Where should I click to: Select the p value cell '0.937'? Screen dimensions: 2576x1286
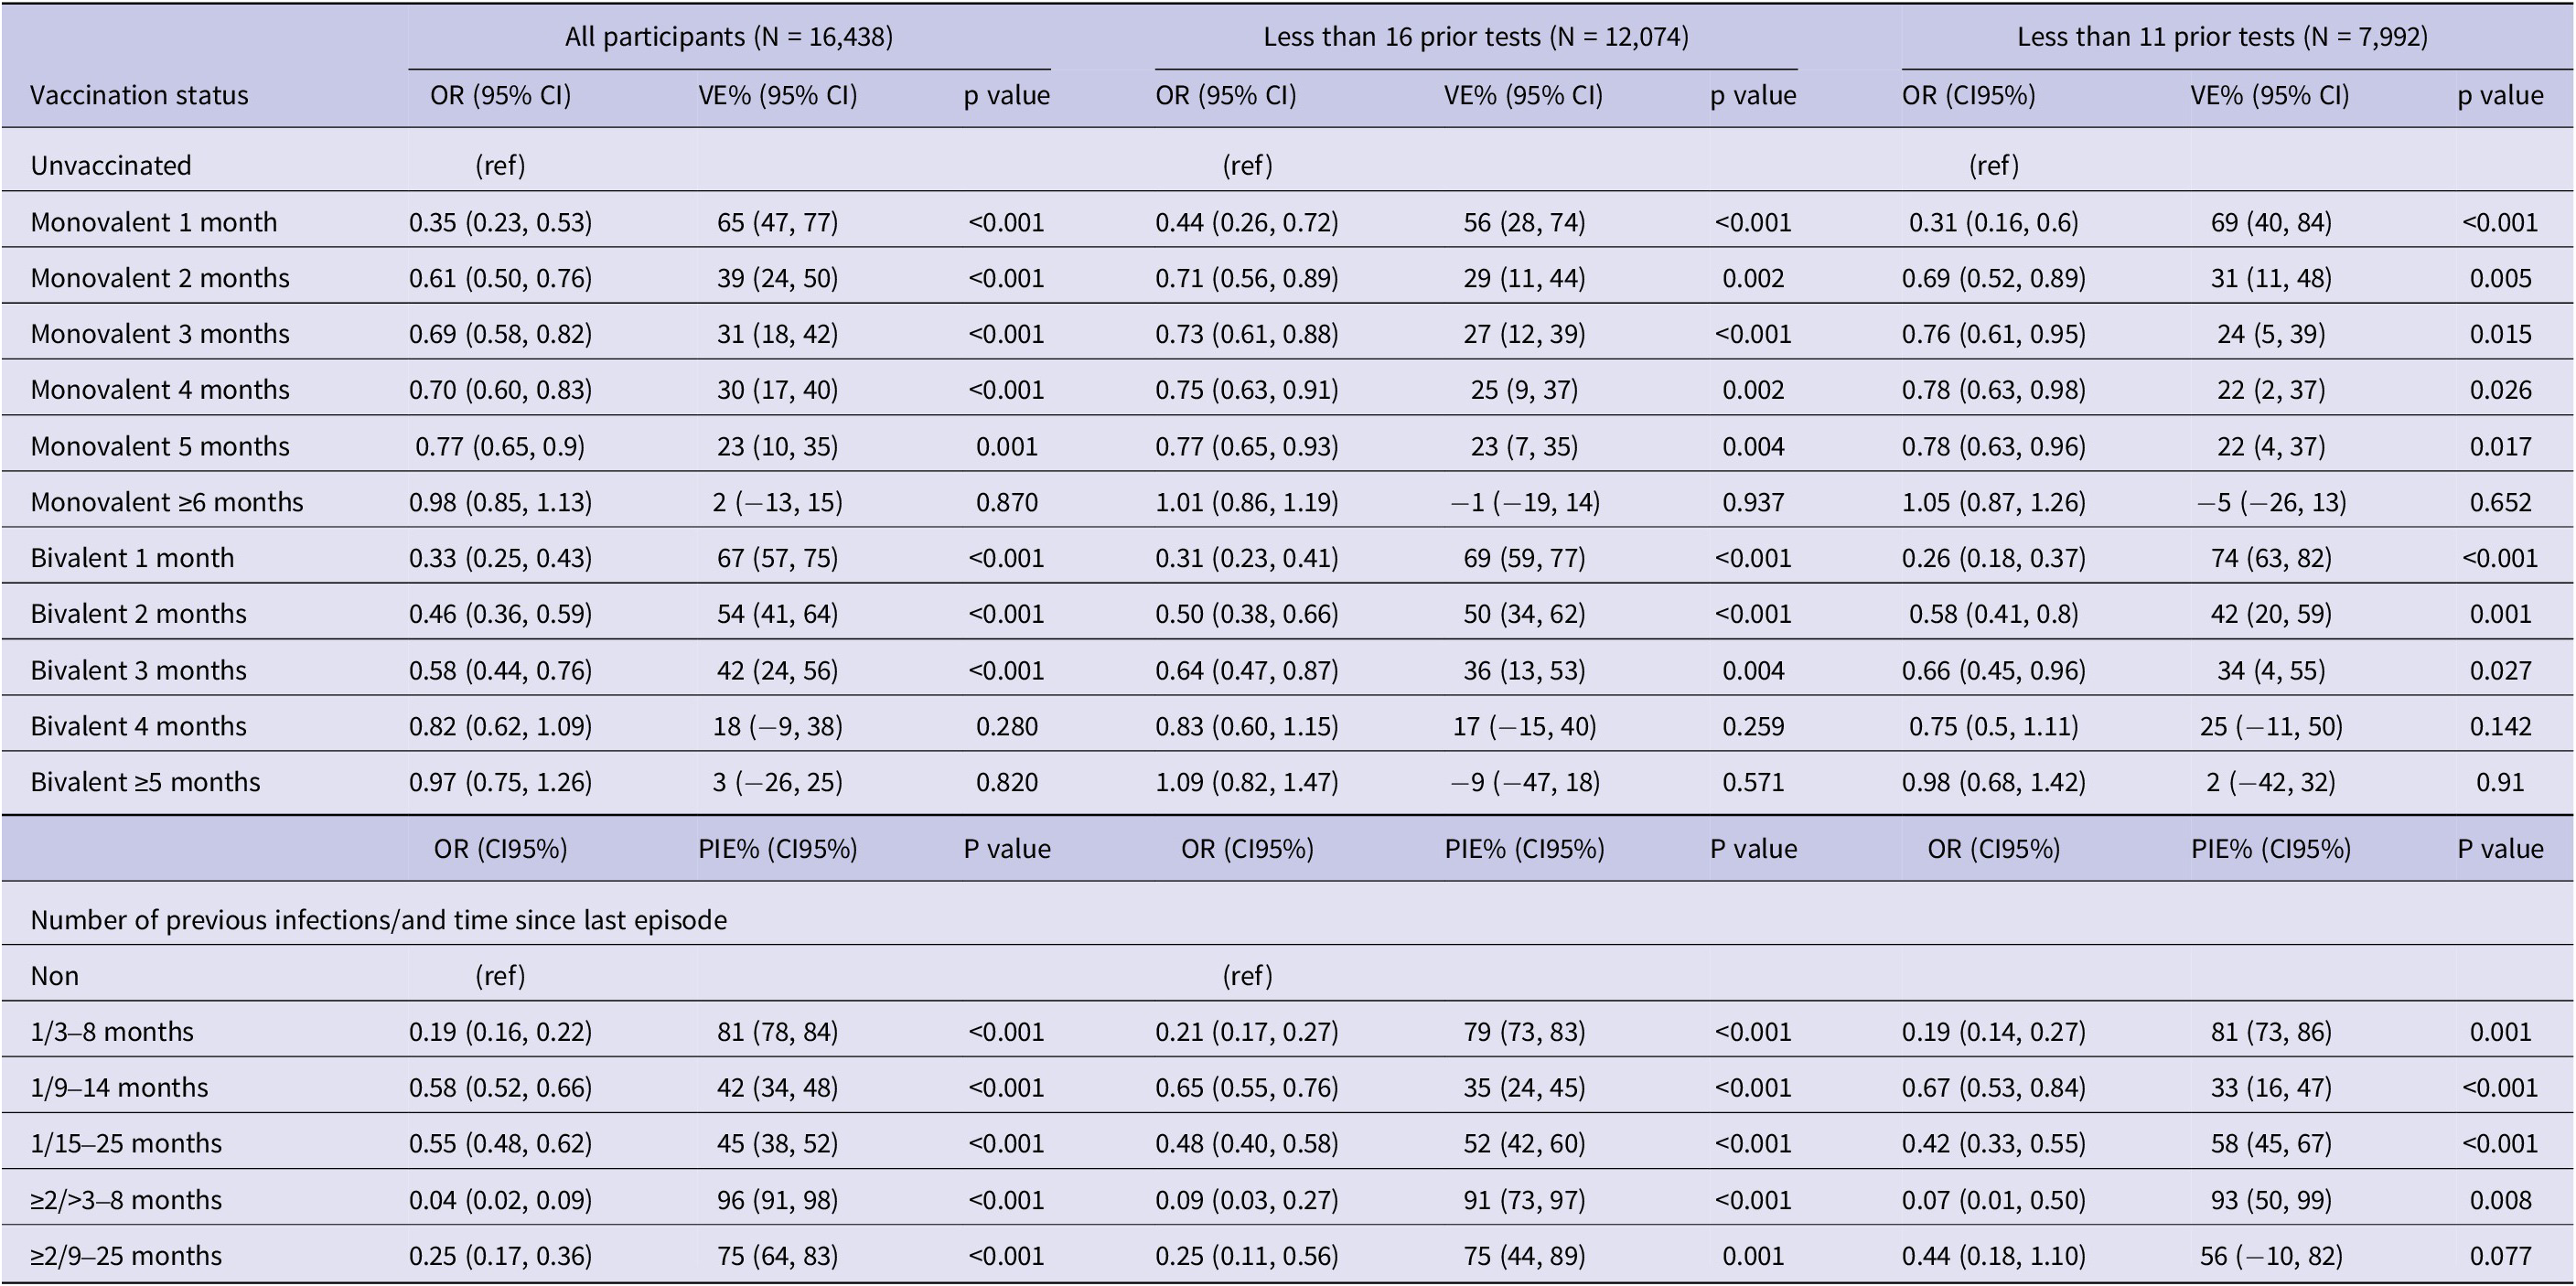coord(1752,502)
